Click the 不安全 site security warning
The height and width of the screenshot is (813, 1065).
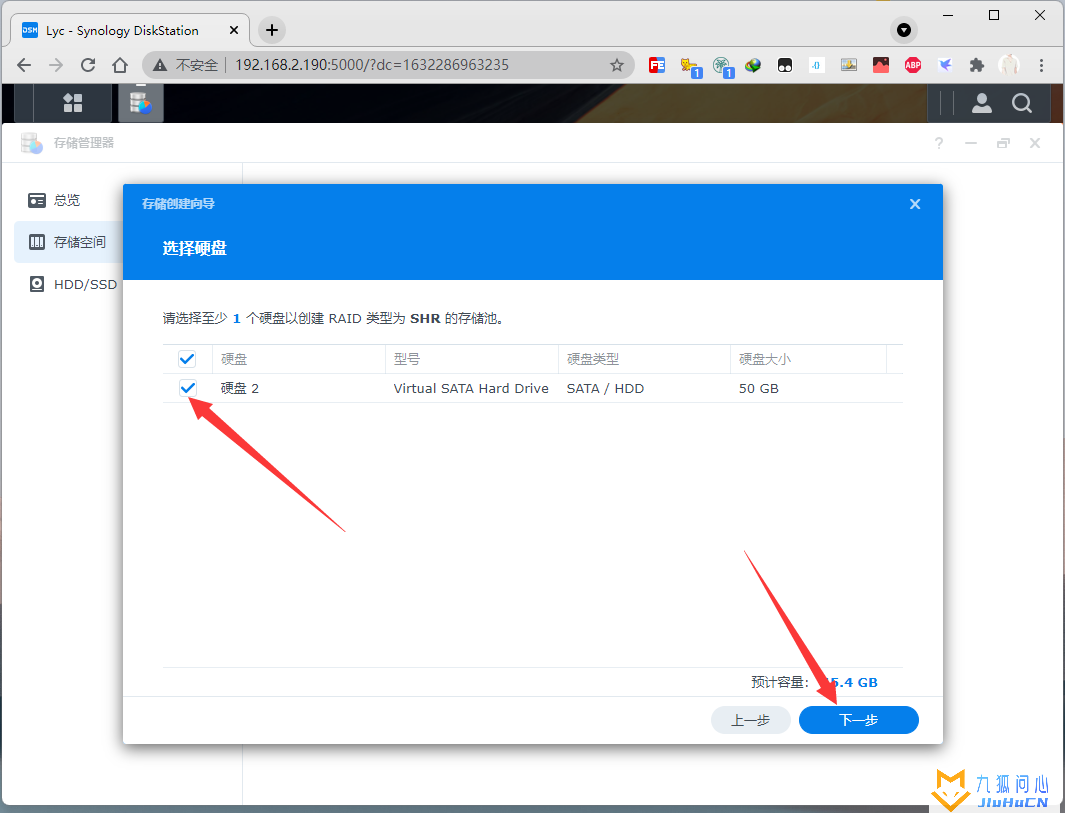click(185, 65)
